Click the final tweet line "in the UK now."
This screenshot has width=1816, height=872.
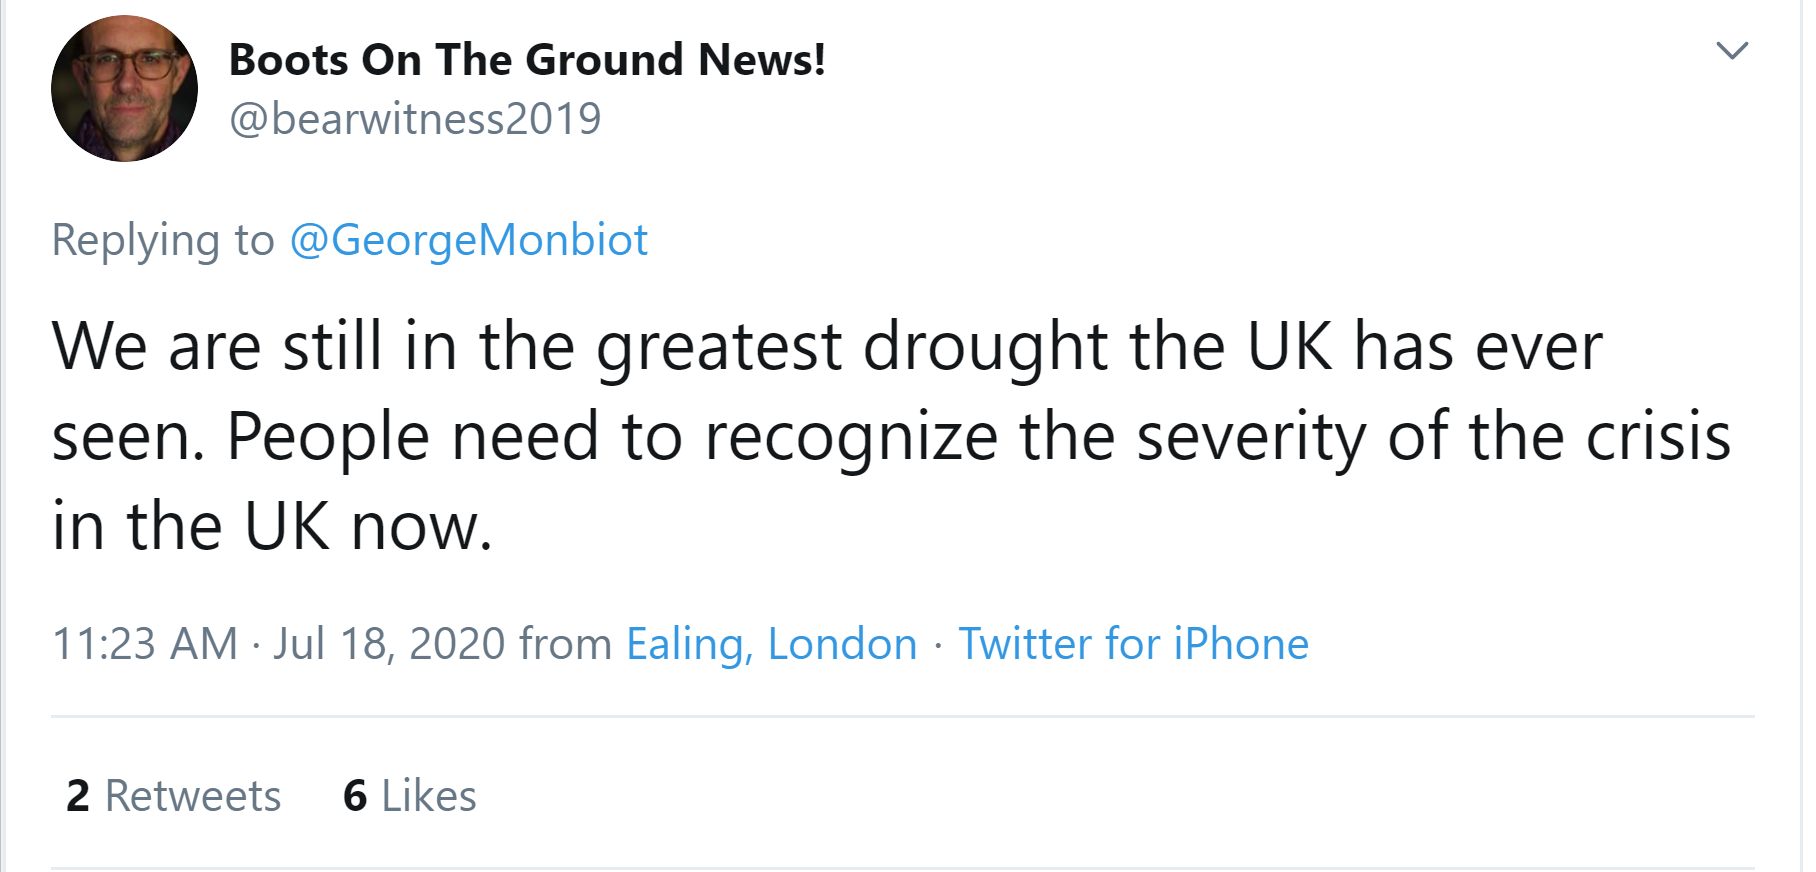tap(272, 526)
